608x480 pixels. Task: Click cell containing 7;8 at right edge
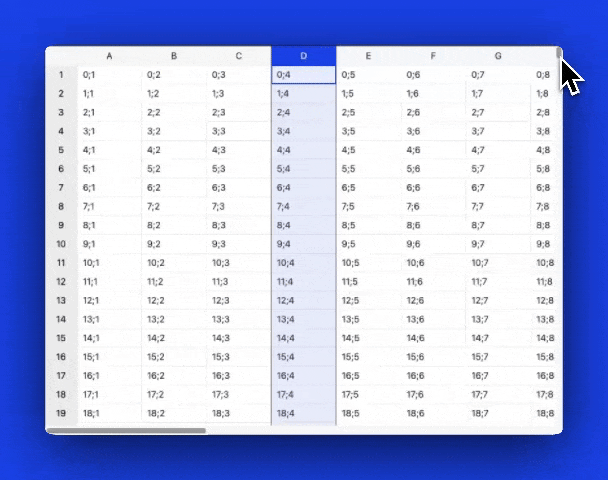545,206
